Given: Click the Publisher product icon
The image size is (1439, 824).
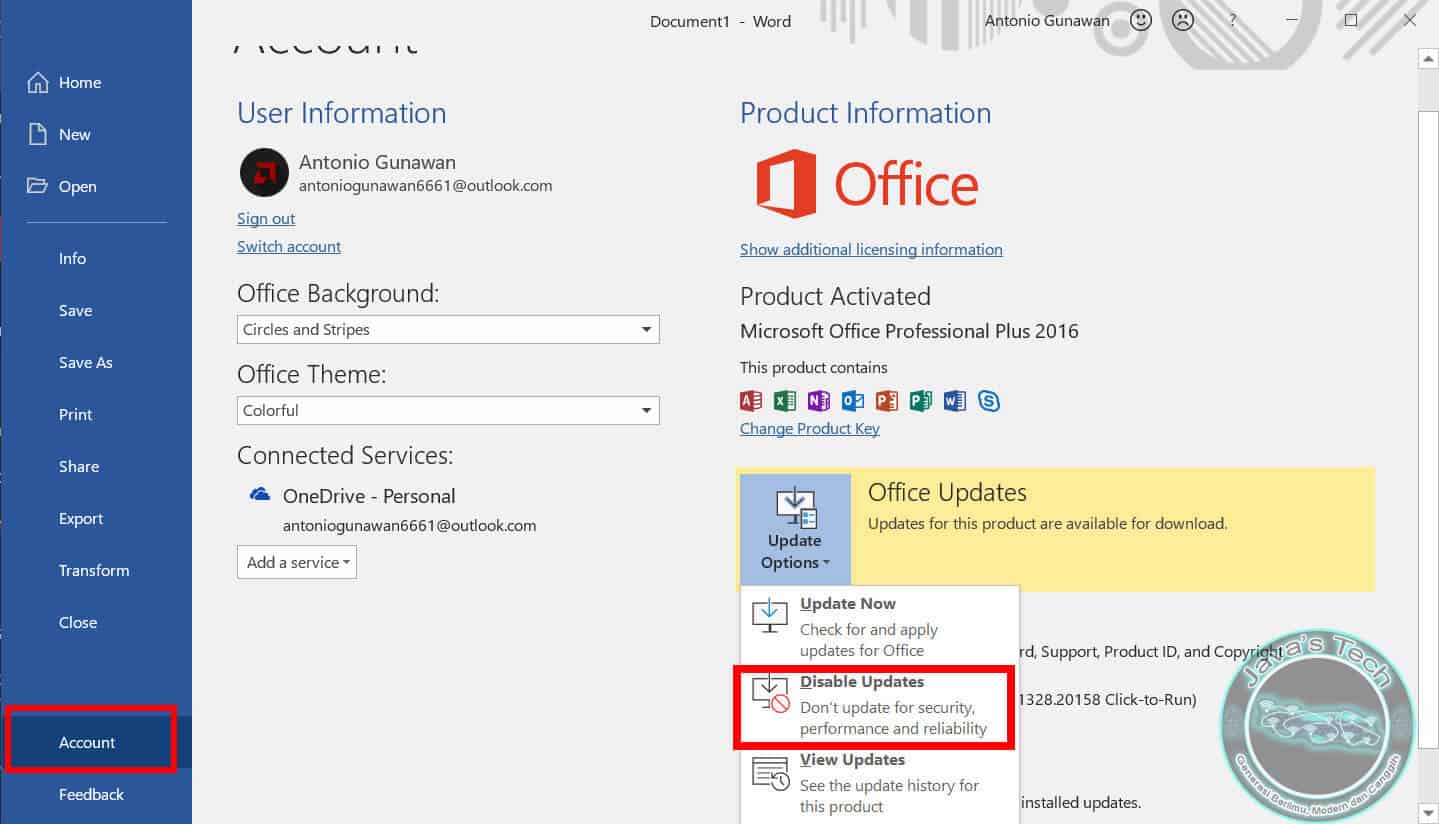Looking at the screenshot, I should point(921,401).
